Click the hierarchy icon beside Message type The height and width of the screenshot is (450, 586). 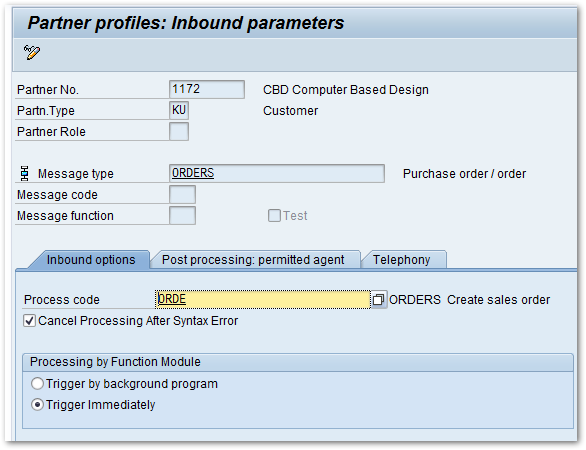tap(25, 173)
